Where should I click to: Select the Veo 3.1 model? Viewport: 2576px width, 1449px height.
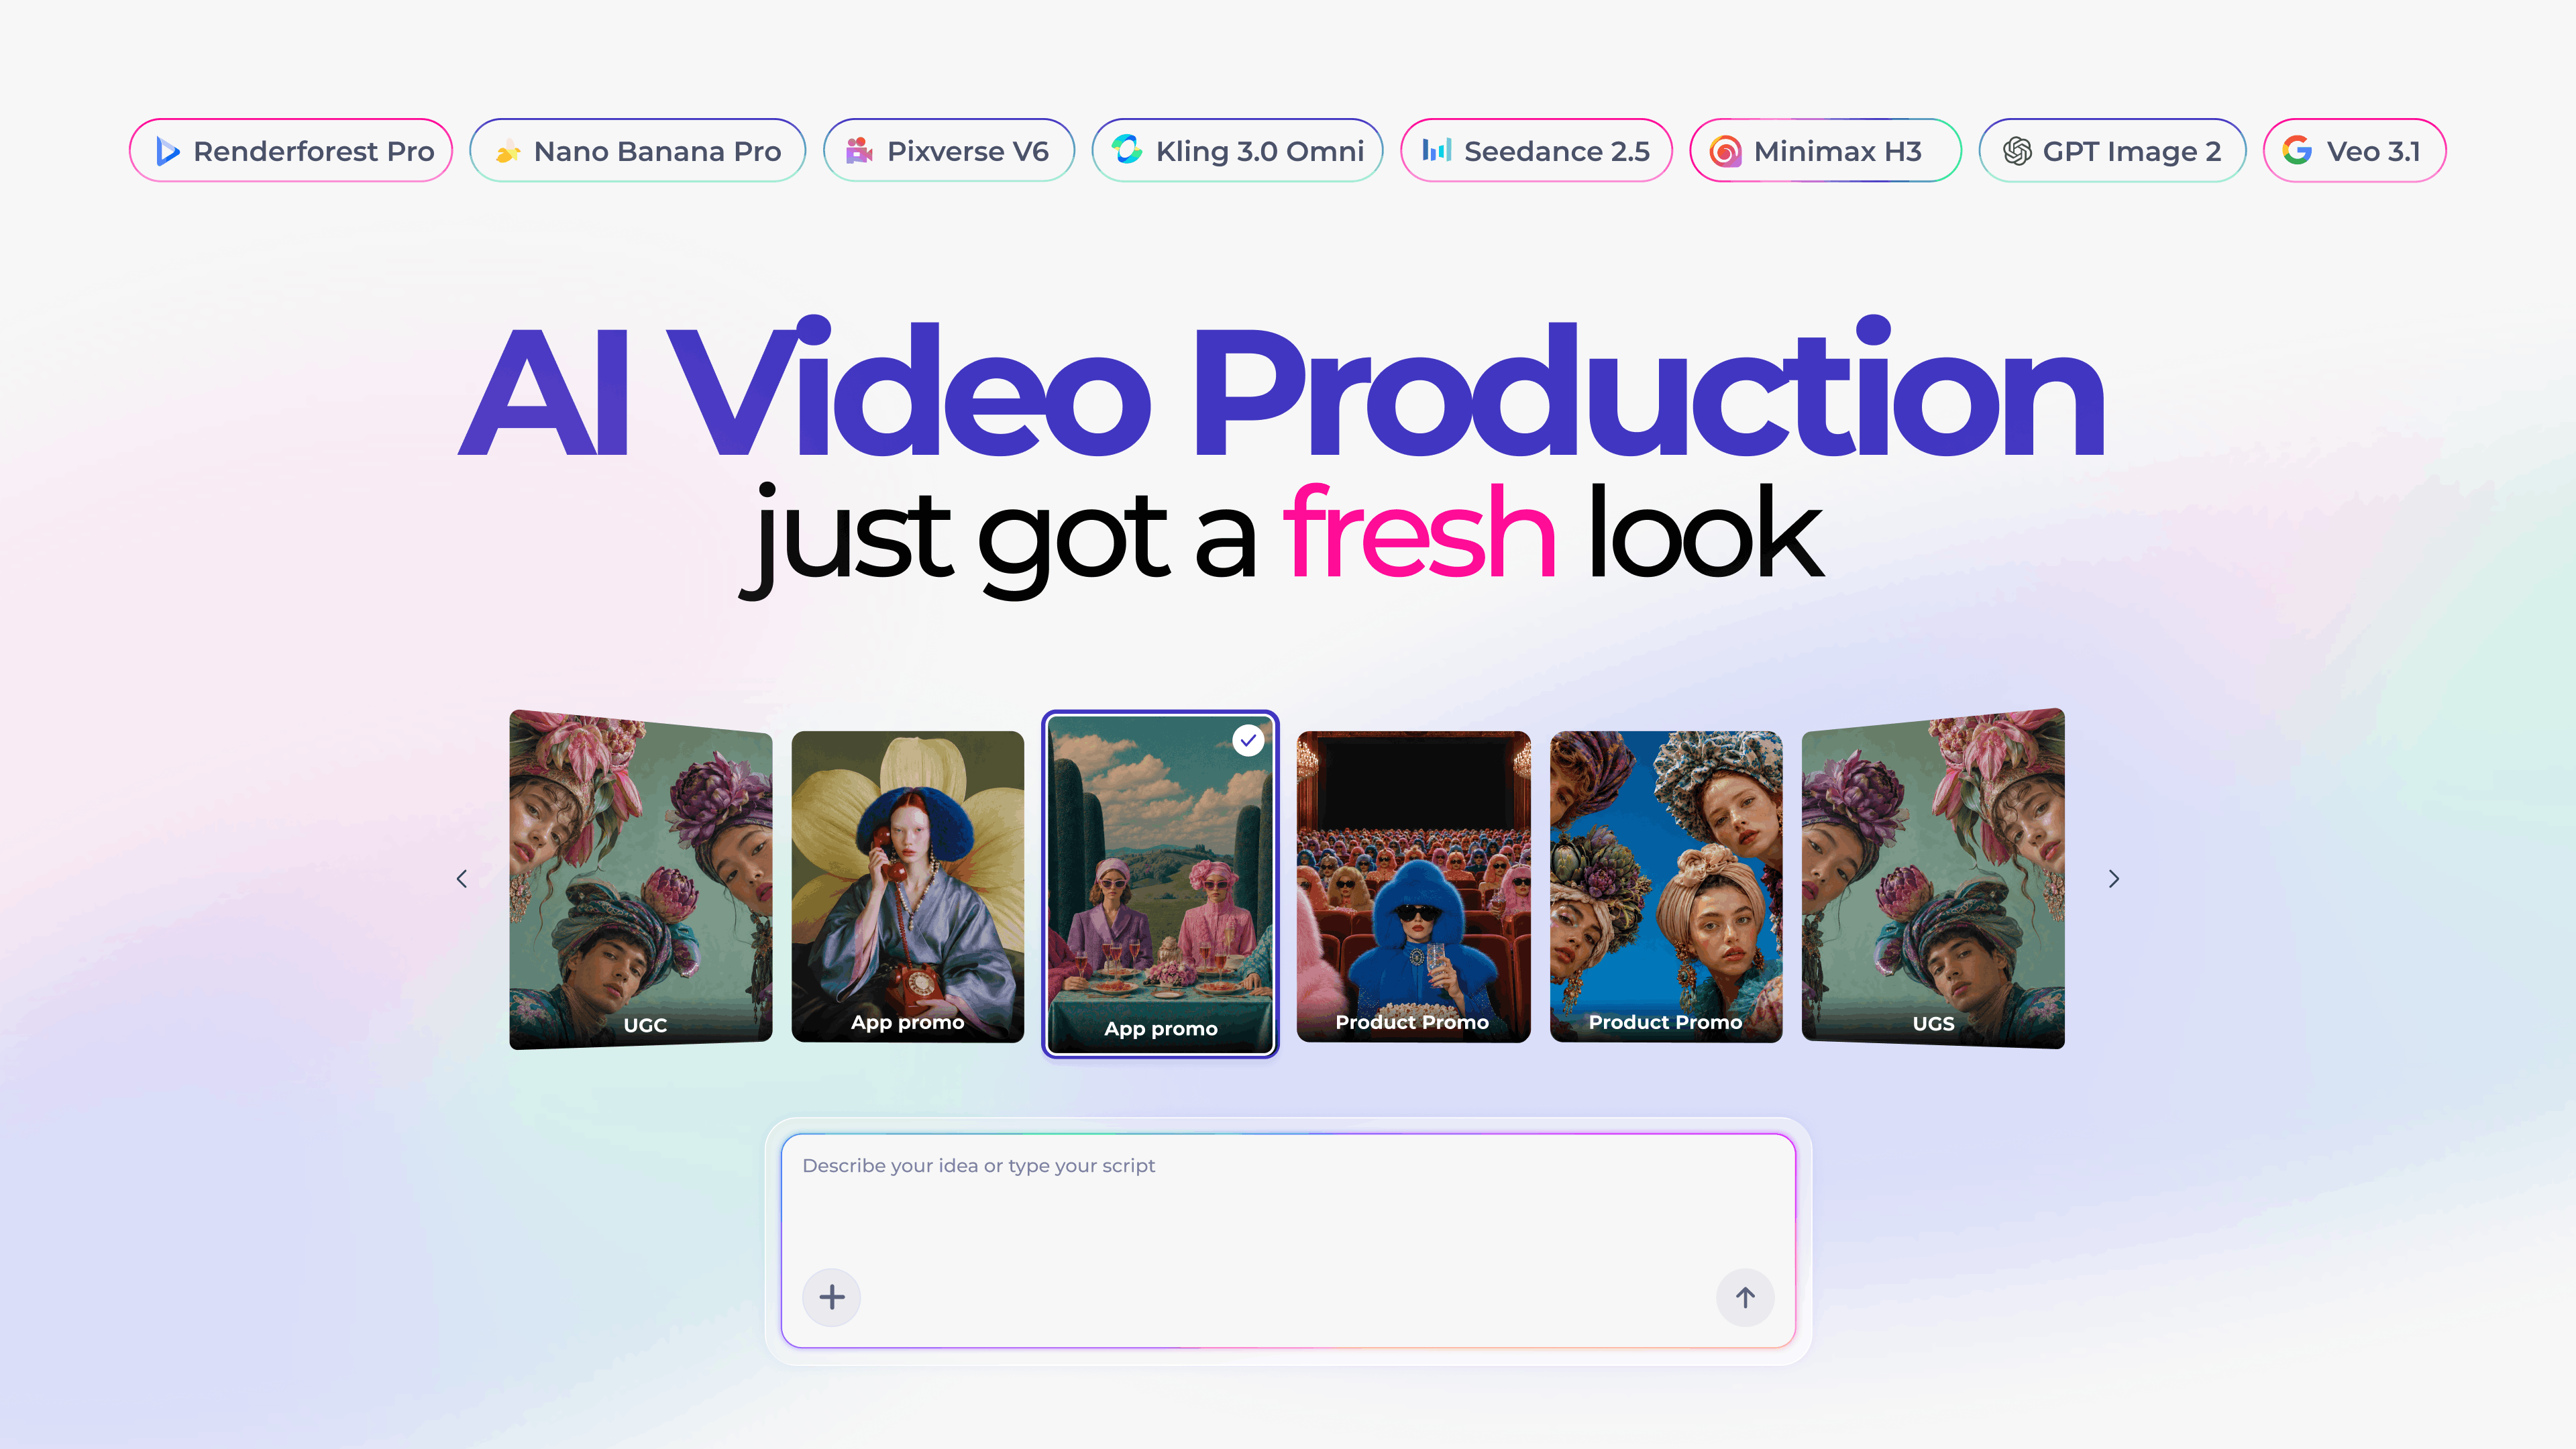click(2354, 150)
